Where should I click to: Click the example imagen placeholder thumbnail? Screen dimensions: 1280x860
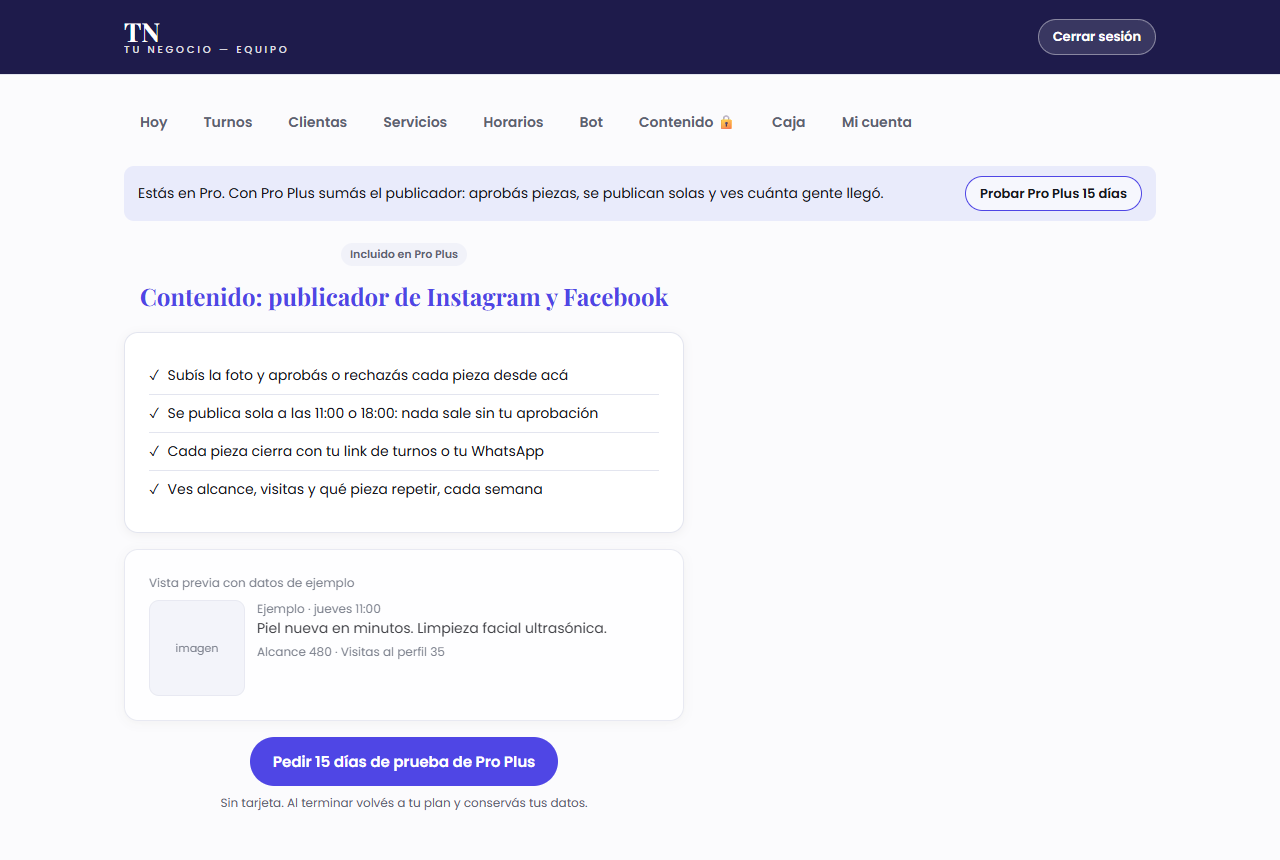tap(197, 648)
